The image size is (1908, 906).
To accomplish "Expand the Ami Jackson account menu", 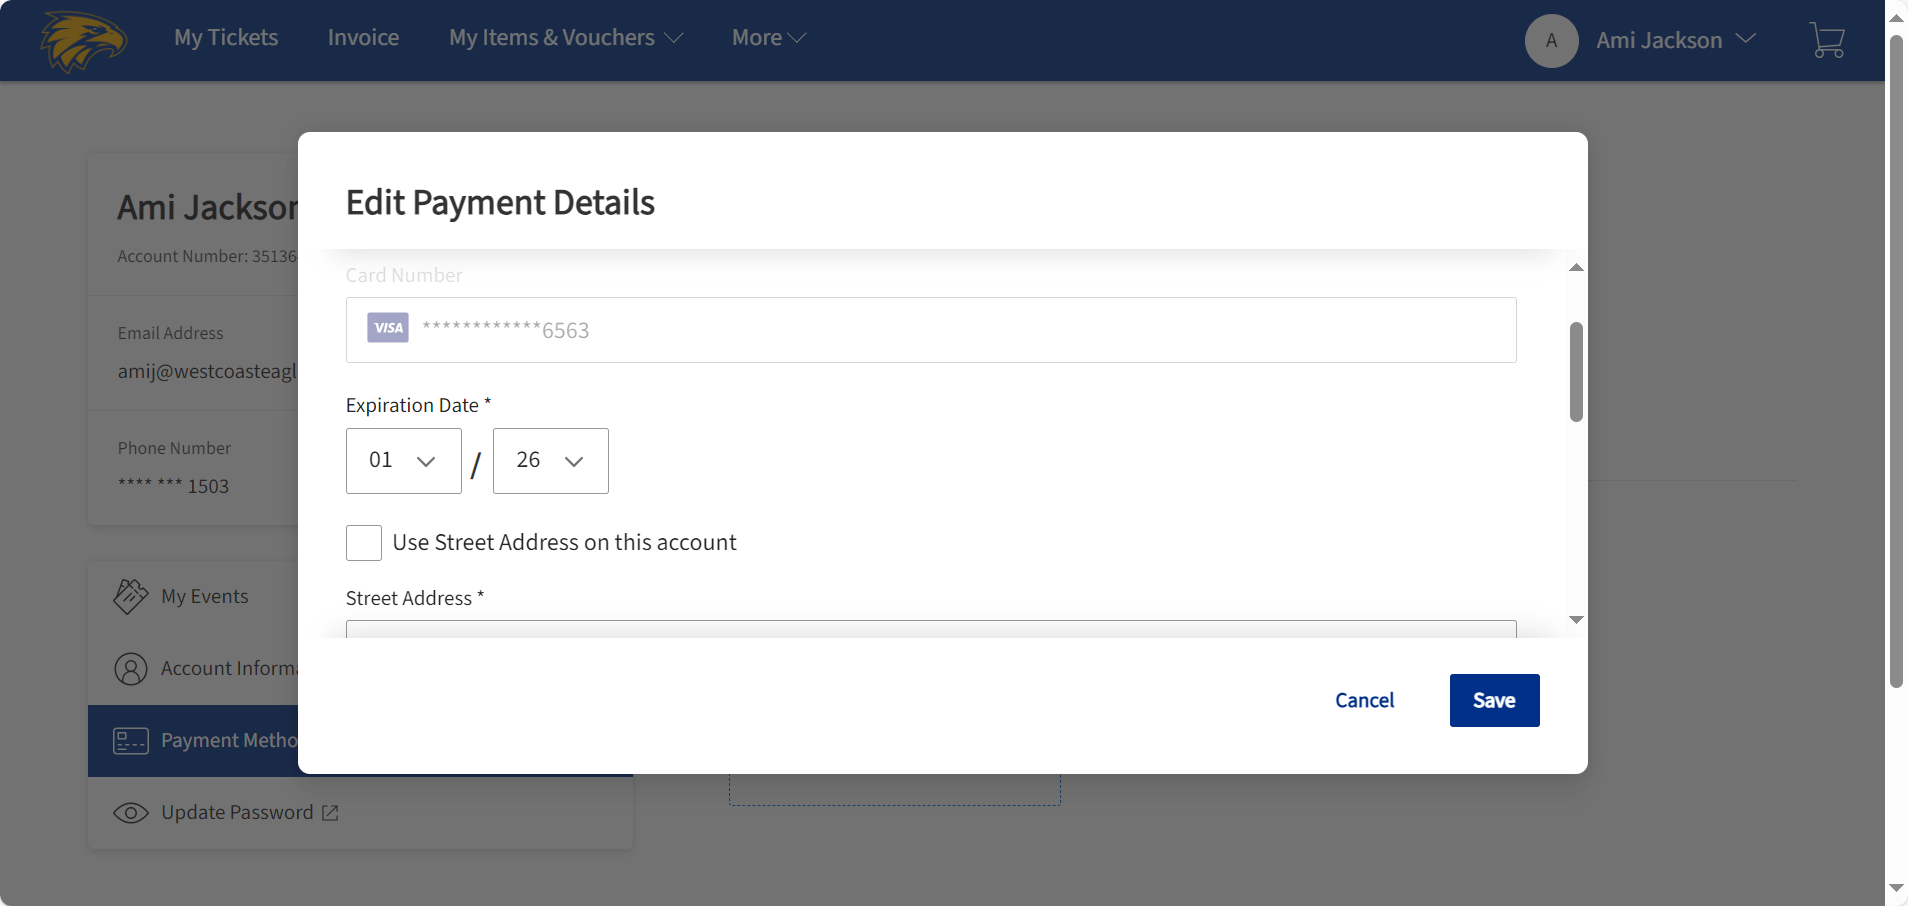I will pyautogui.click(x=1674, y=40).
